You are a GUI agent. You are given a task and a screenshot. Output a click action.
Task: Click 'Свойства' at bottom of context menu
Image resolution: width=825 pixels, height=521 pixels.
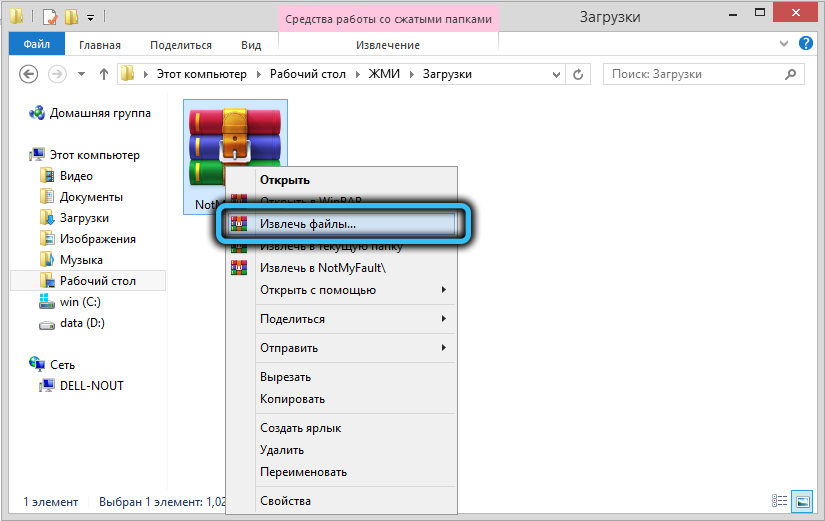[285, 501]
